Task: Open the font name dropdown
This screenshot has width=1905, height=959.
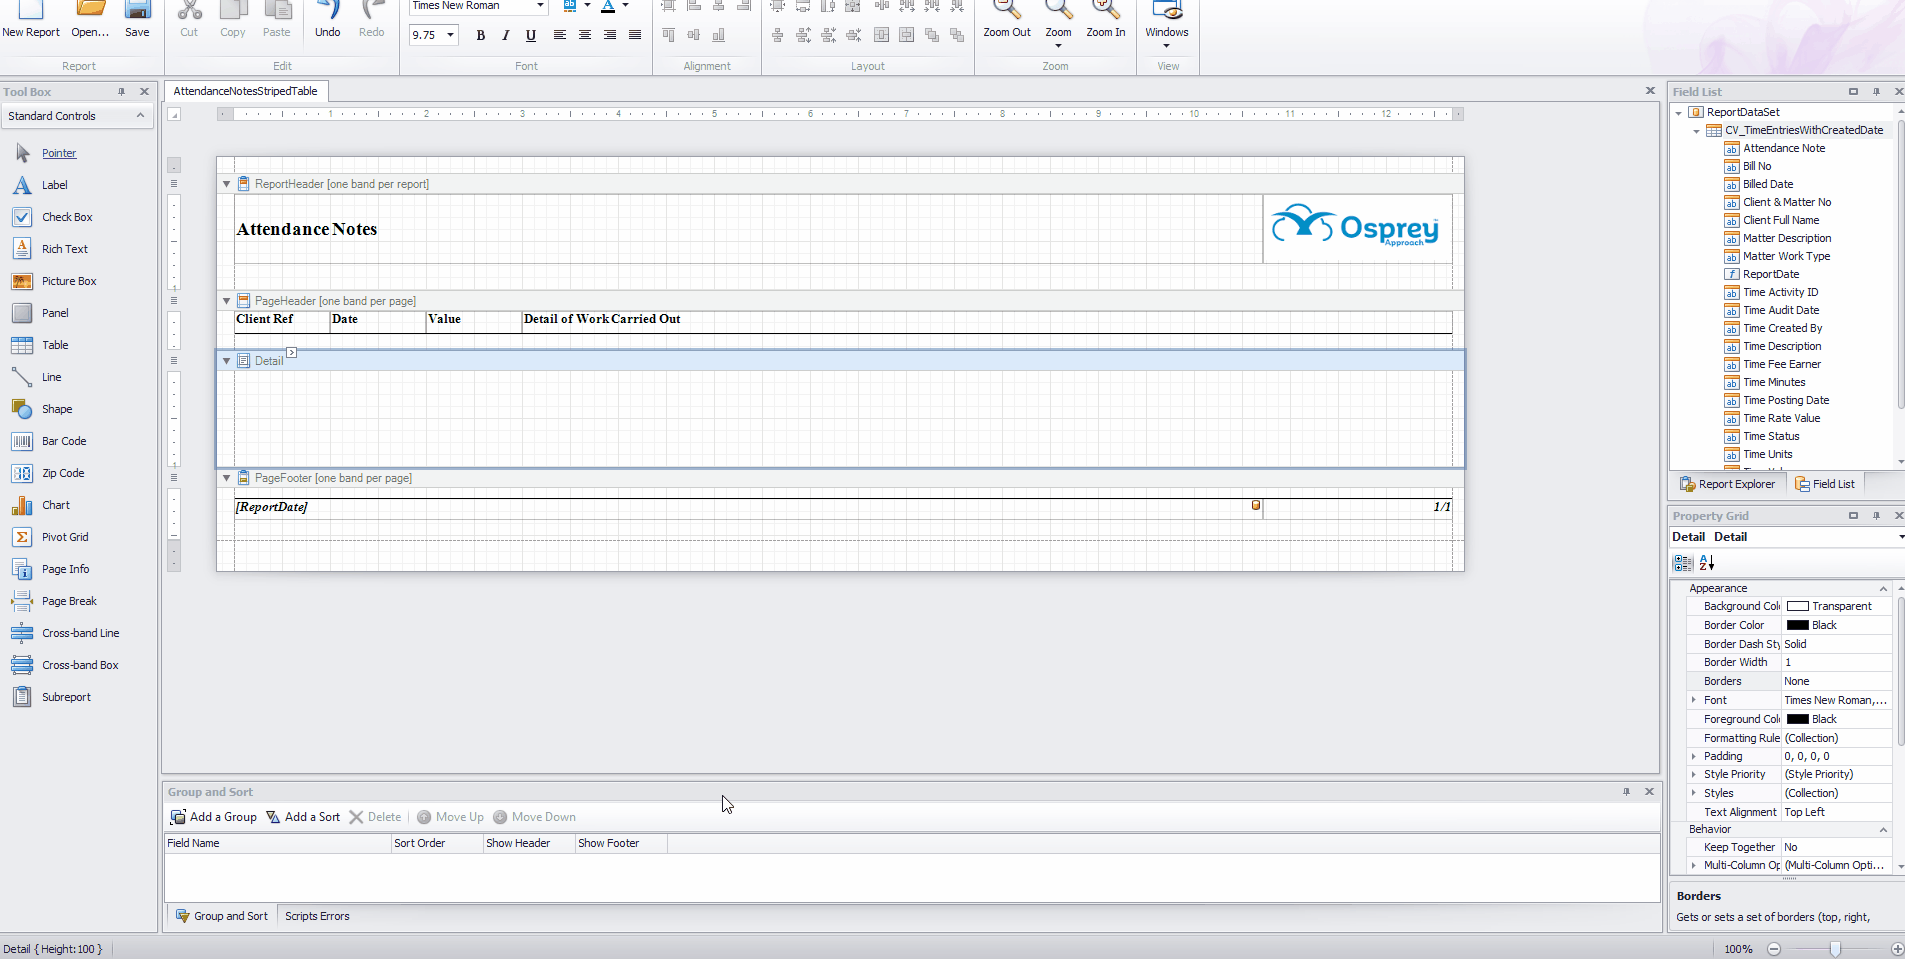Action: [540, 6]
